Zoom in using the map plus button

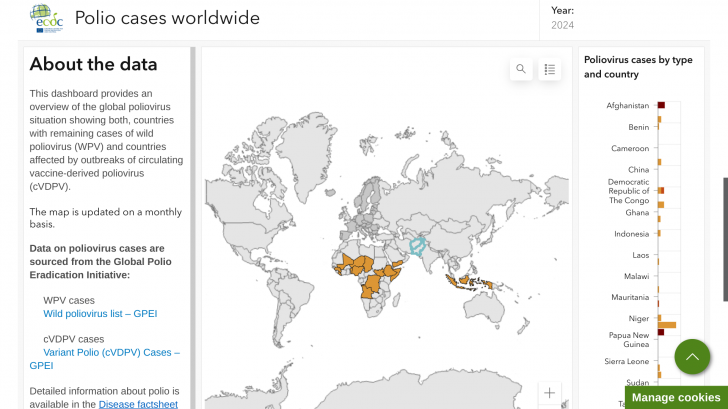pyautogui.click(x=548, y=393)
